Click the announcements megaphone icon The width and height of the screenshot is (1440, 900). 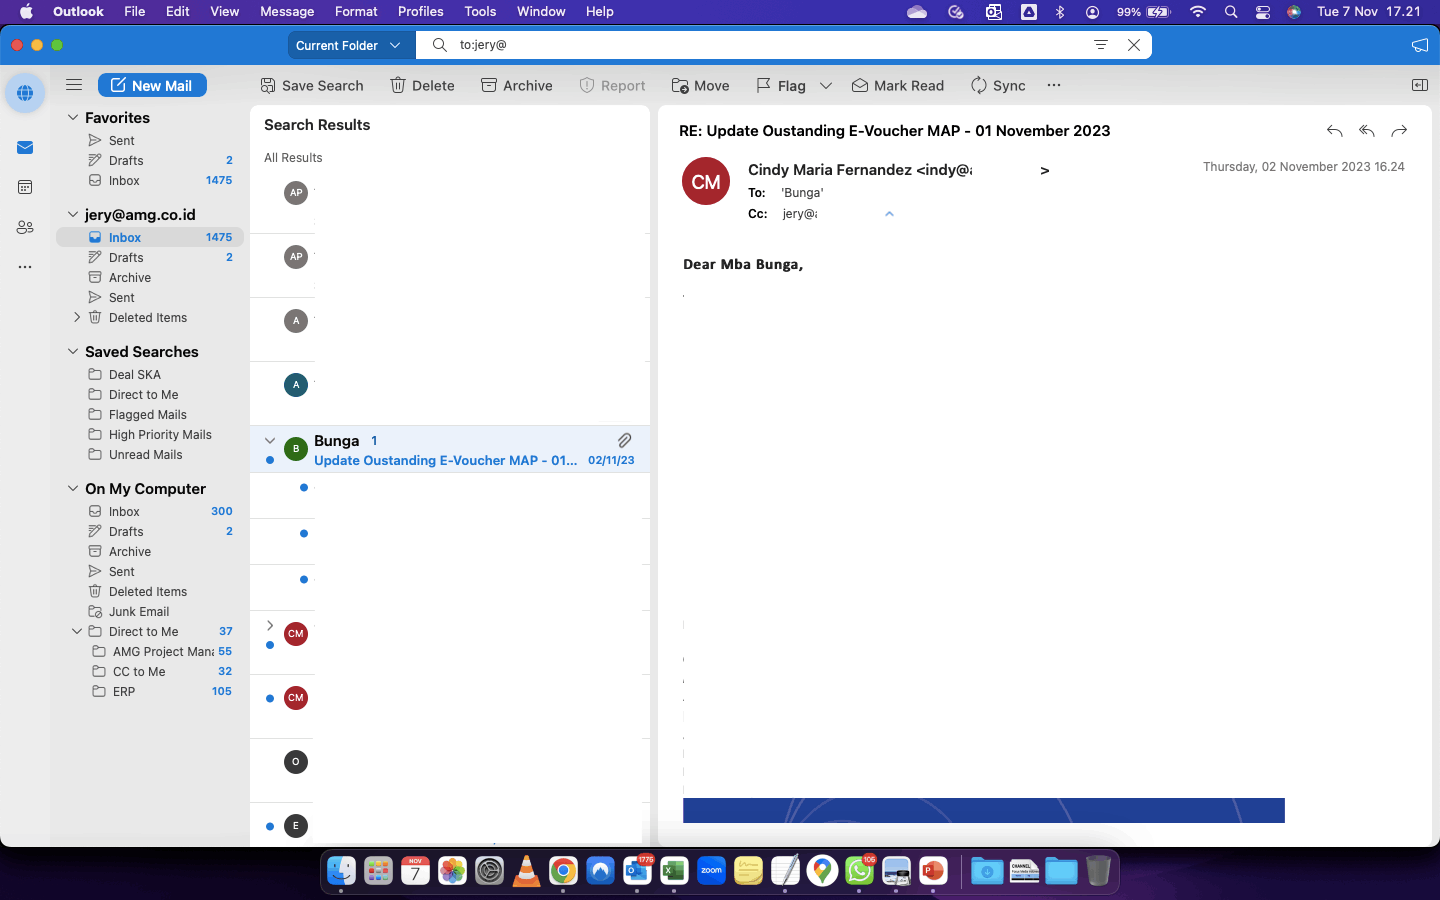pyautogui.click(x=1419, y=45)
